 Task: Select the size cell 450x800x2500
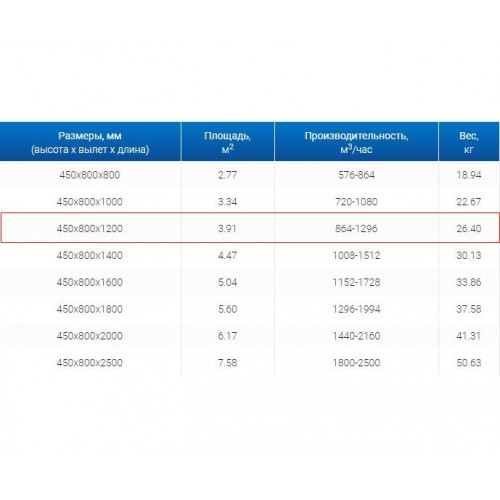tap(90, 363)
